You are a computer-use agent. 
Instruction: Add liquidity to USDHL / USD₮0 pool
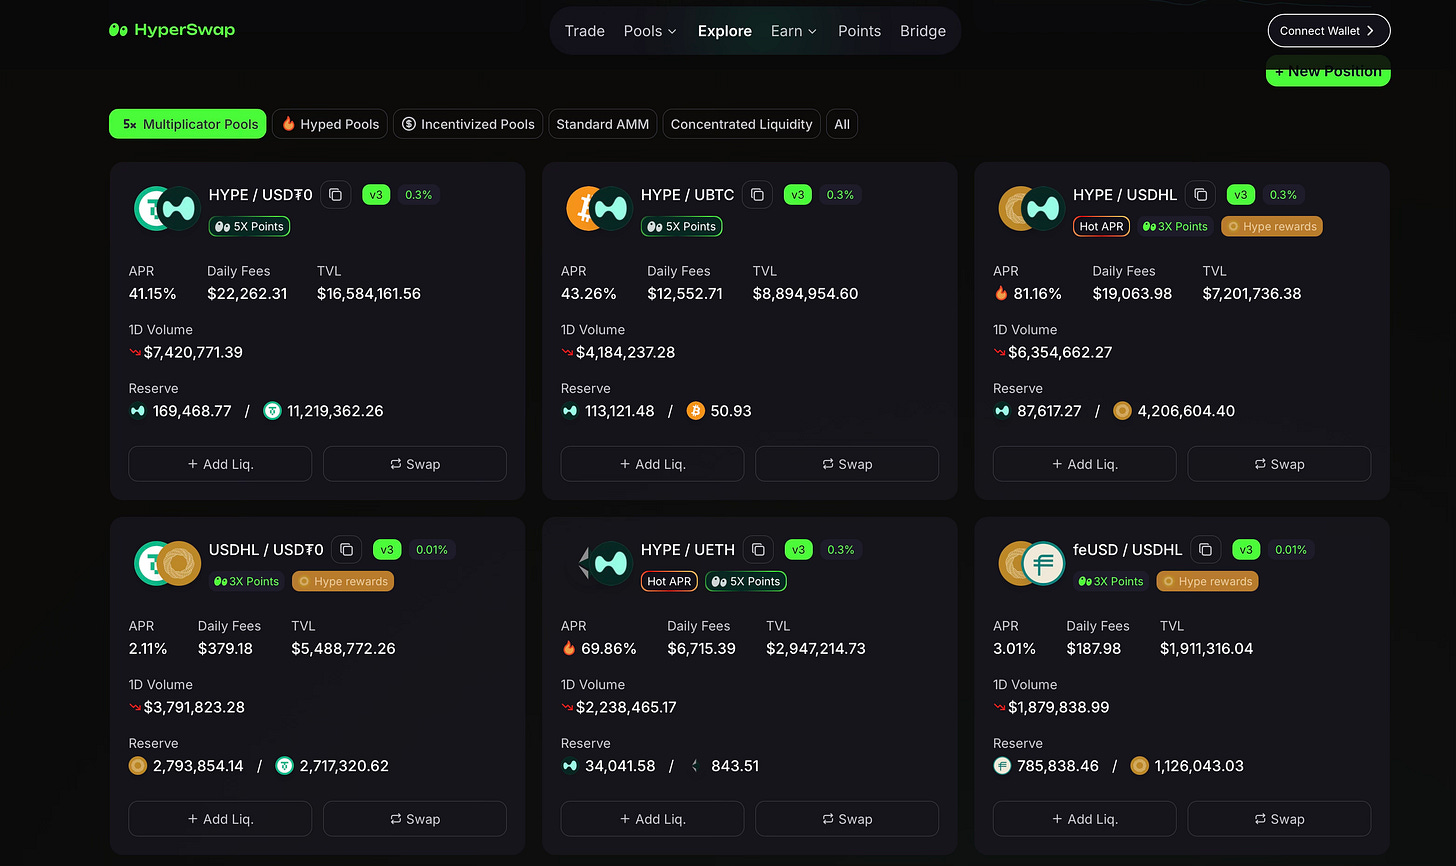pyautogui.click(x=220, y=819)
